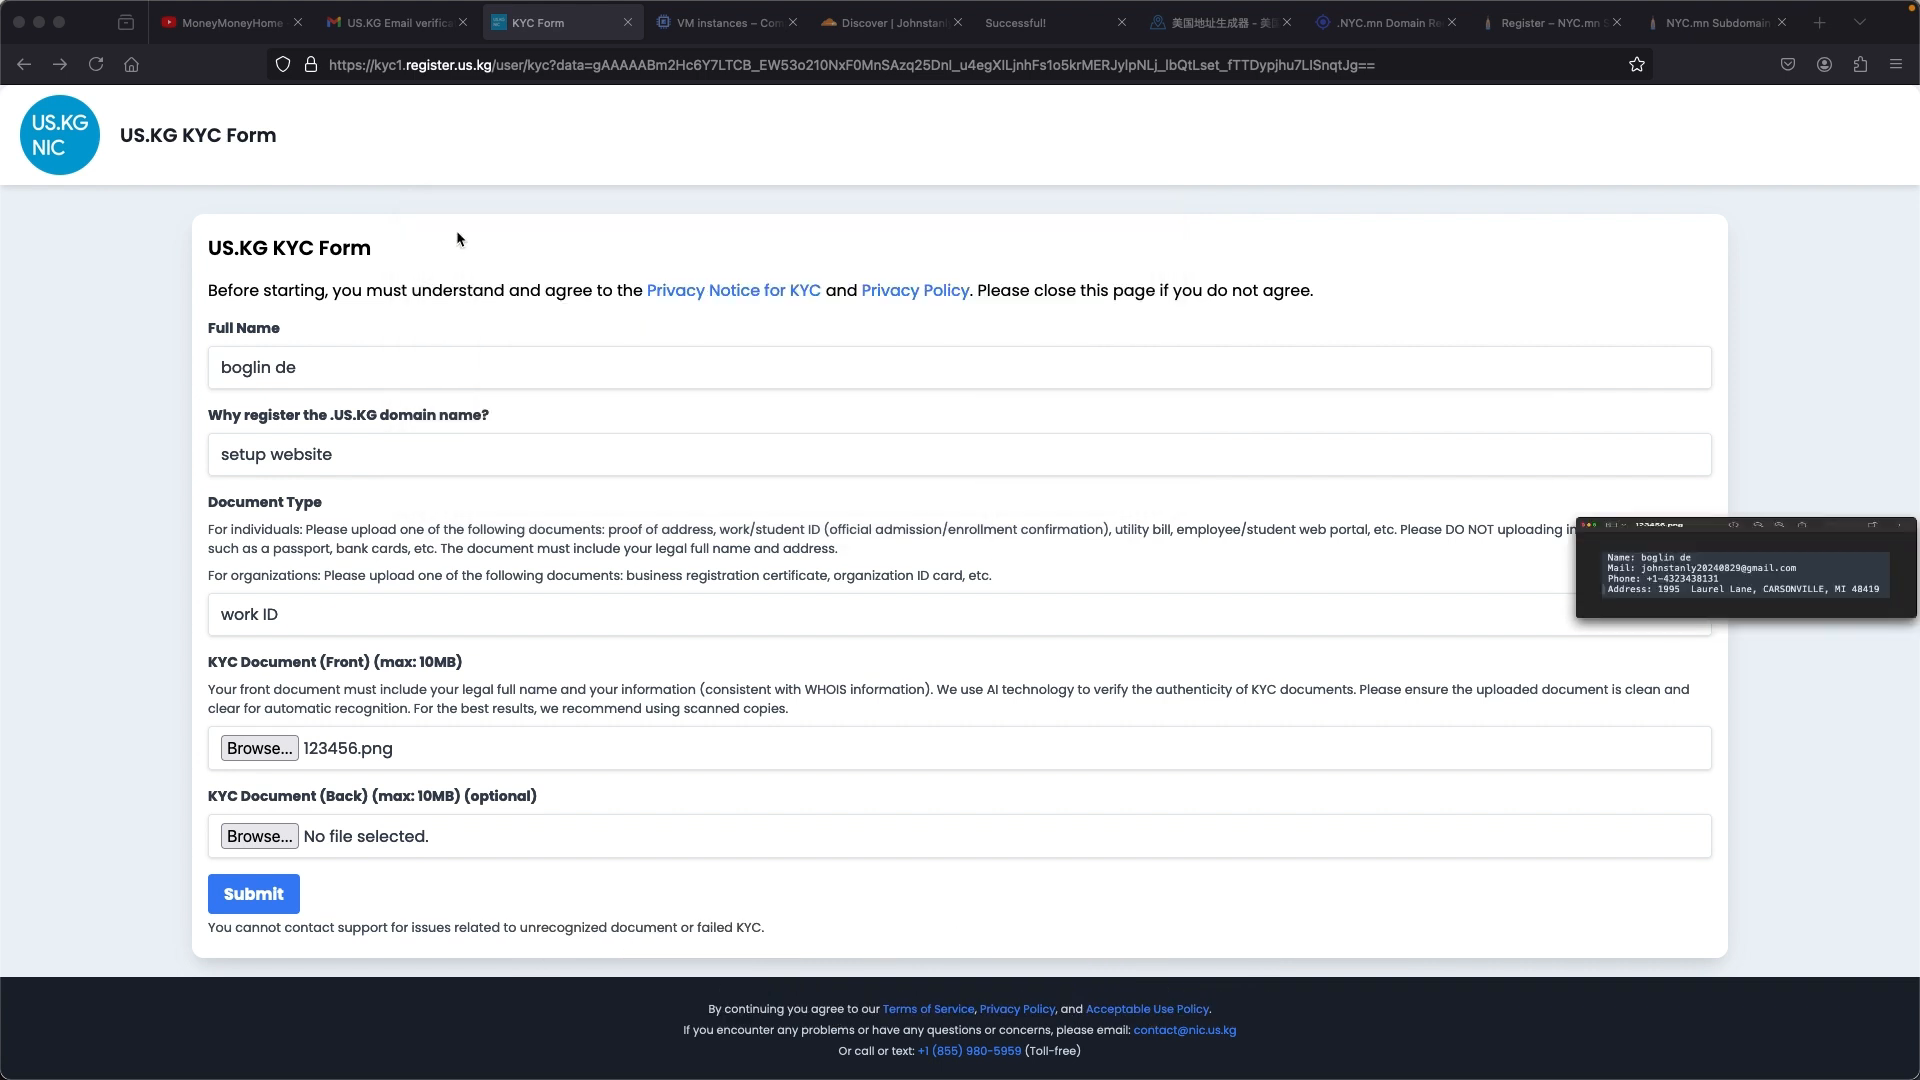The width and height of the screenshot is (1920, 1080).
Task: Browse for KYC back document
Action: 260,837
